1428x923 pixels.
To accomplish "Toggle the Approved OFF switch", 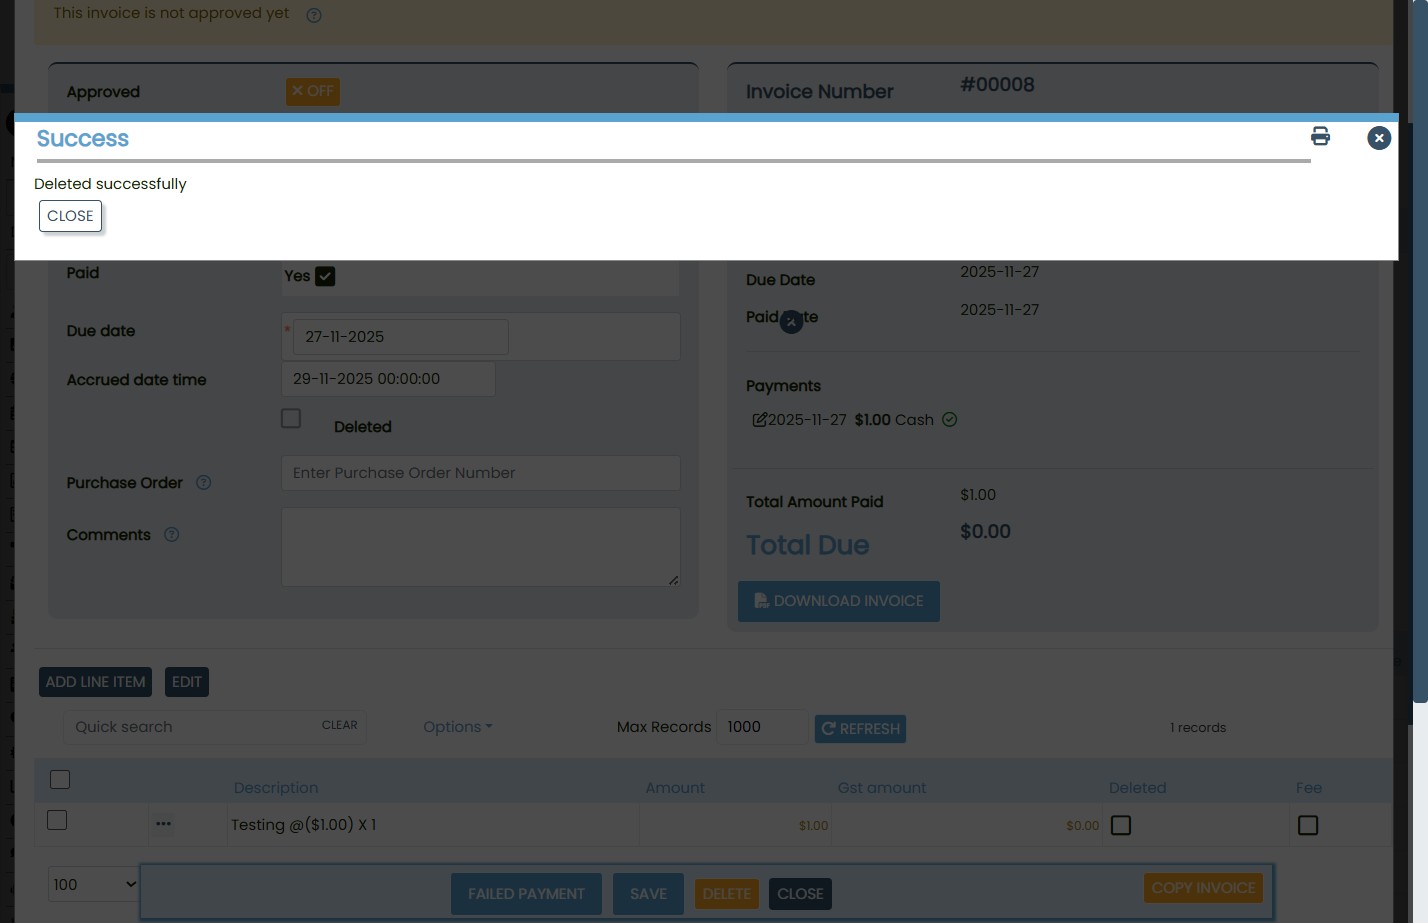I will pos(313,91).
